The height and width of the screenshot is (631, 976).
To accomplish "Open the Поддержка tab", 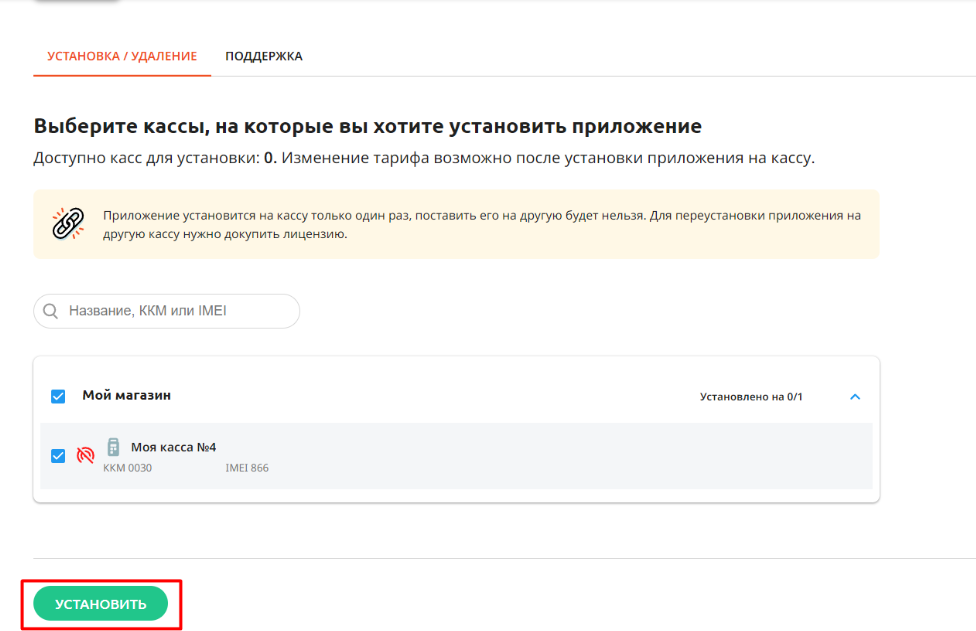I will [x=263, y=56].
